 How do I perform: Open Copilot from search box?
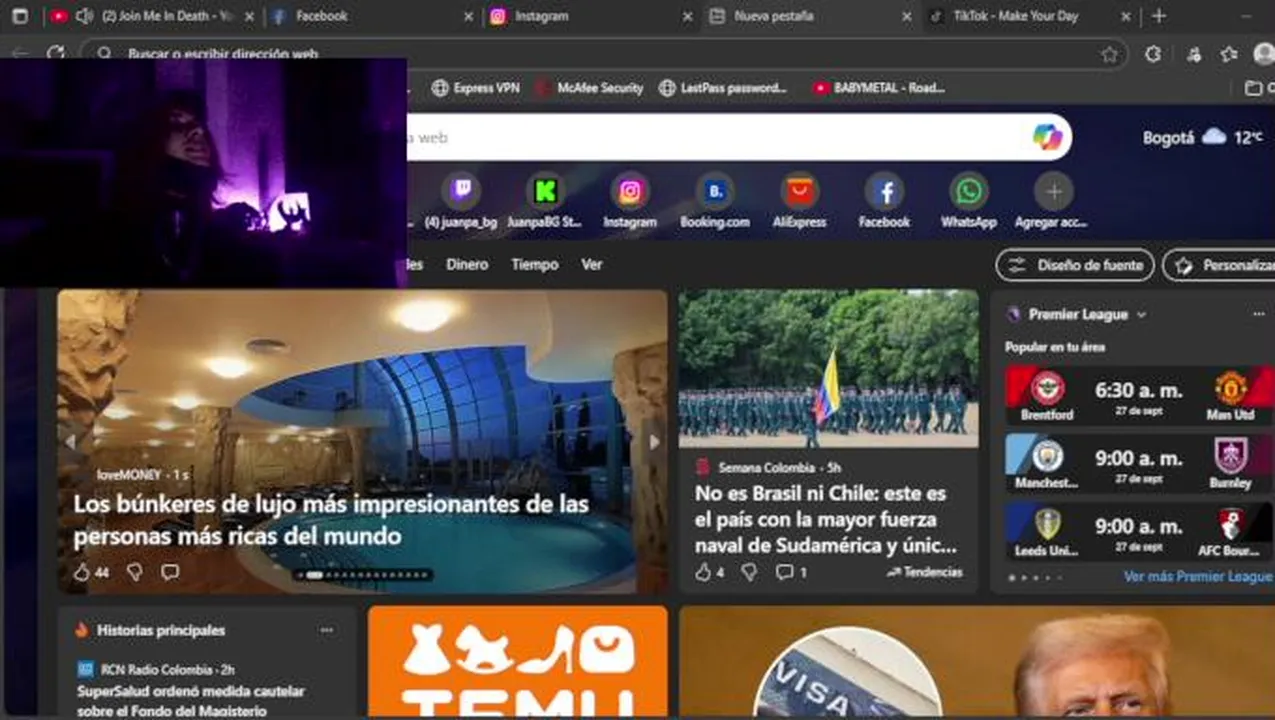tap(1047, 138)
